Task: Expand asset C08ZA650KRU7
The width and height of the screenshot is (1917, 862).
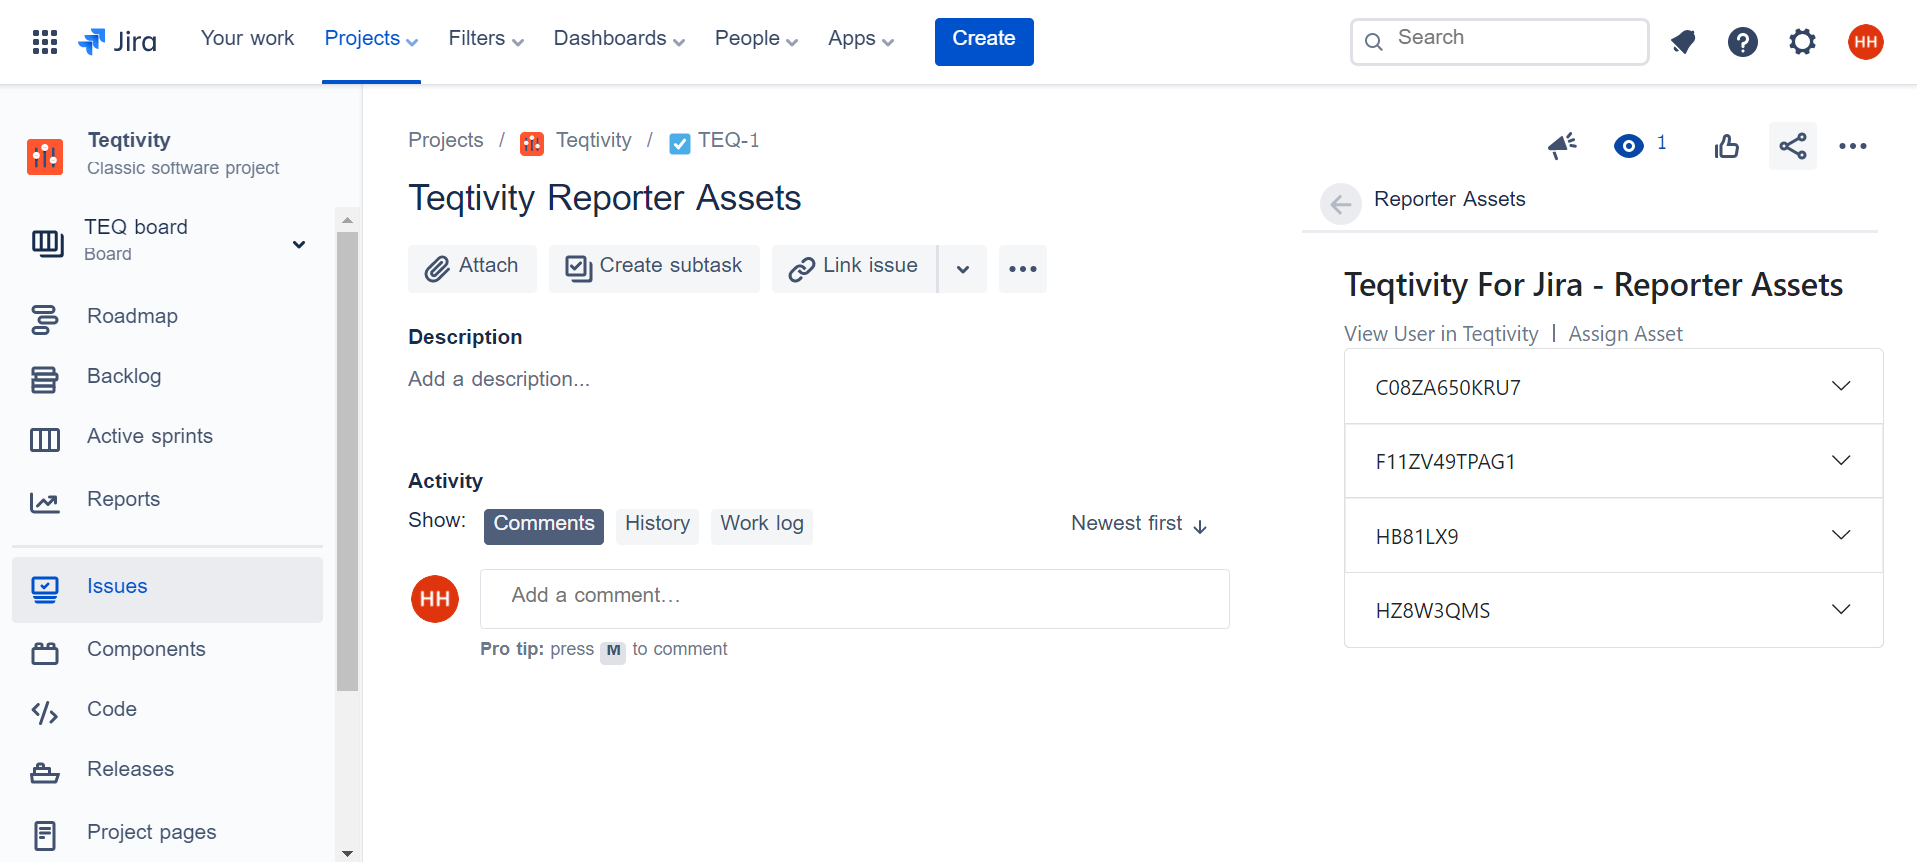Action: pyautogui.click(x=1614, y=387)
